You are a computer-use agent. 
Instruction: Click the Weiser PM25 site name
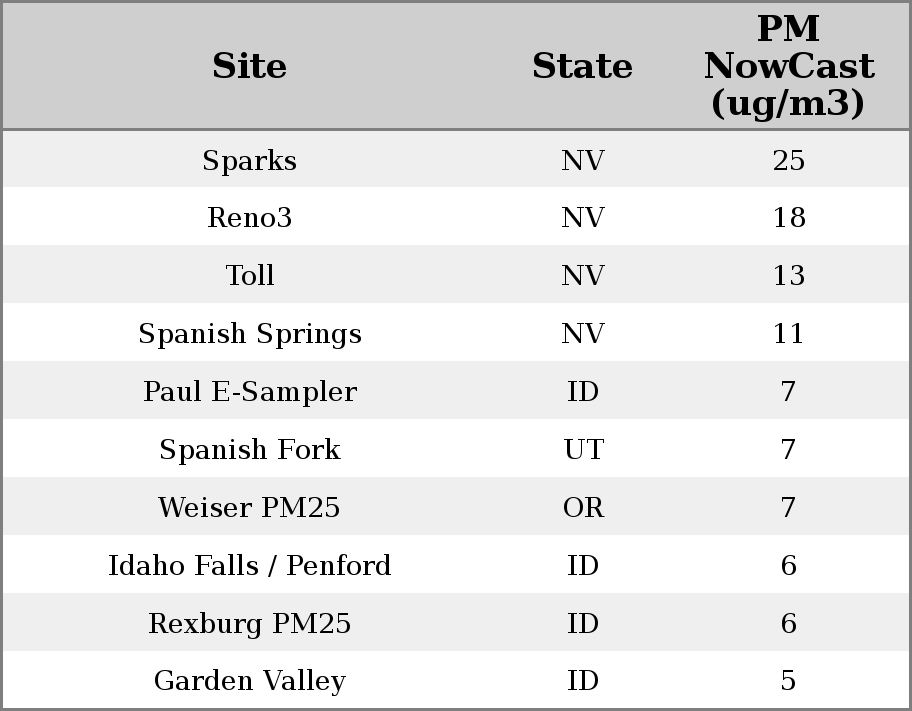[x=249, y=508]
